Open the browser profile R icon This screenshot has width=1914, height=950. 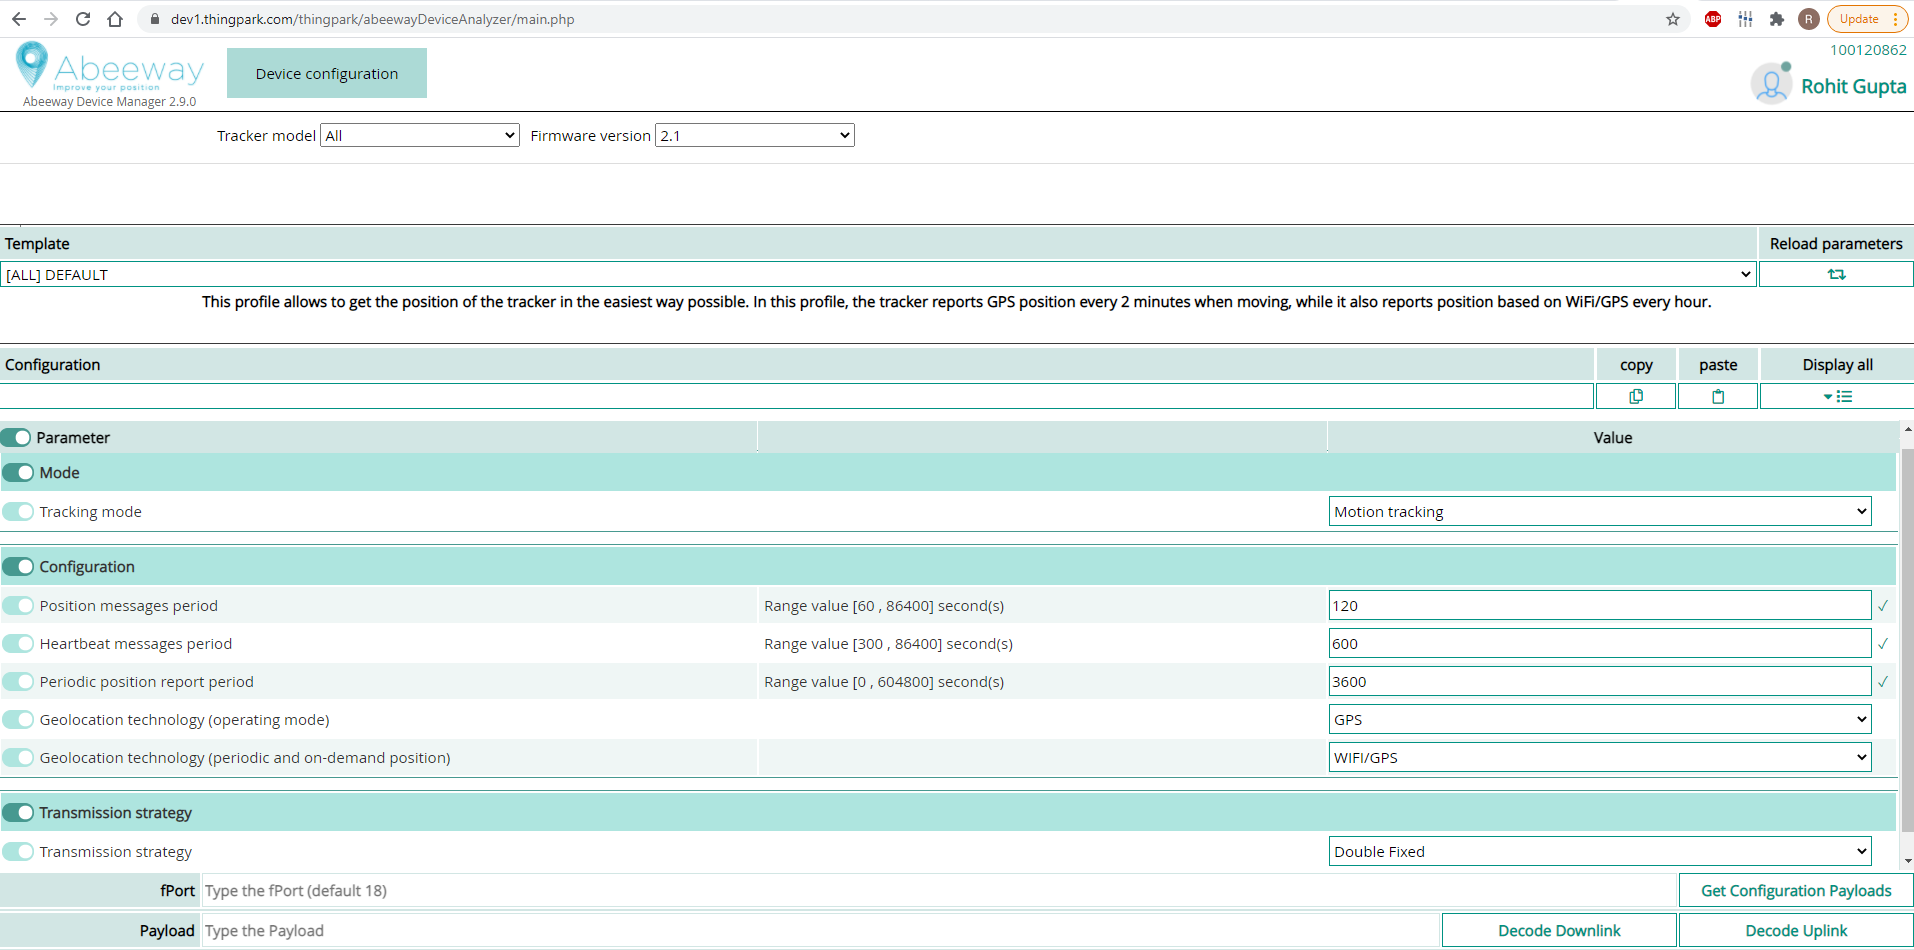click(x=1809, y=19)
